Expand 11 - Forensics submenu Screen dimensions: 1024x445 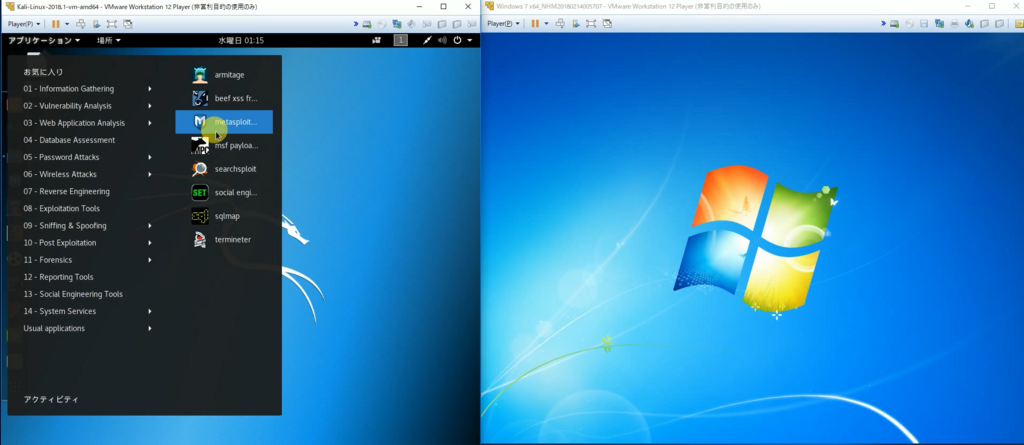pos(88,260)
